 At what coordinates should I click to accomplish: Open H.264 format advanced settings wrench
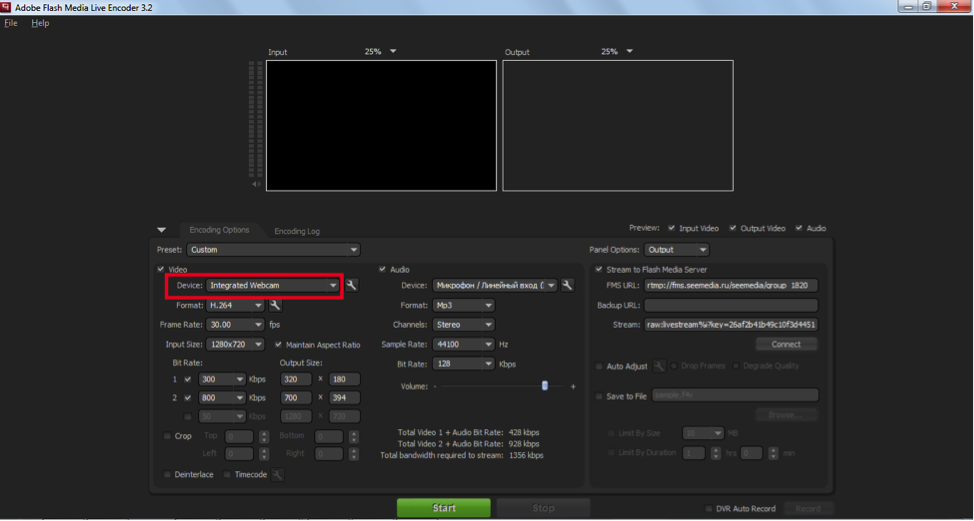275,306
